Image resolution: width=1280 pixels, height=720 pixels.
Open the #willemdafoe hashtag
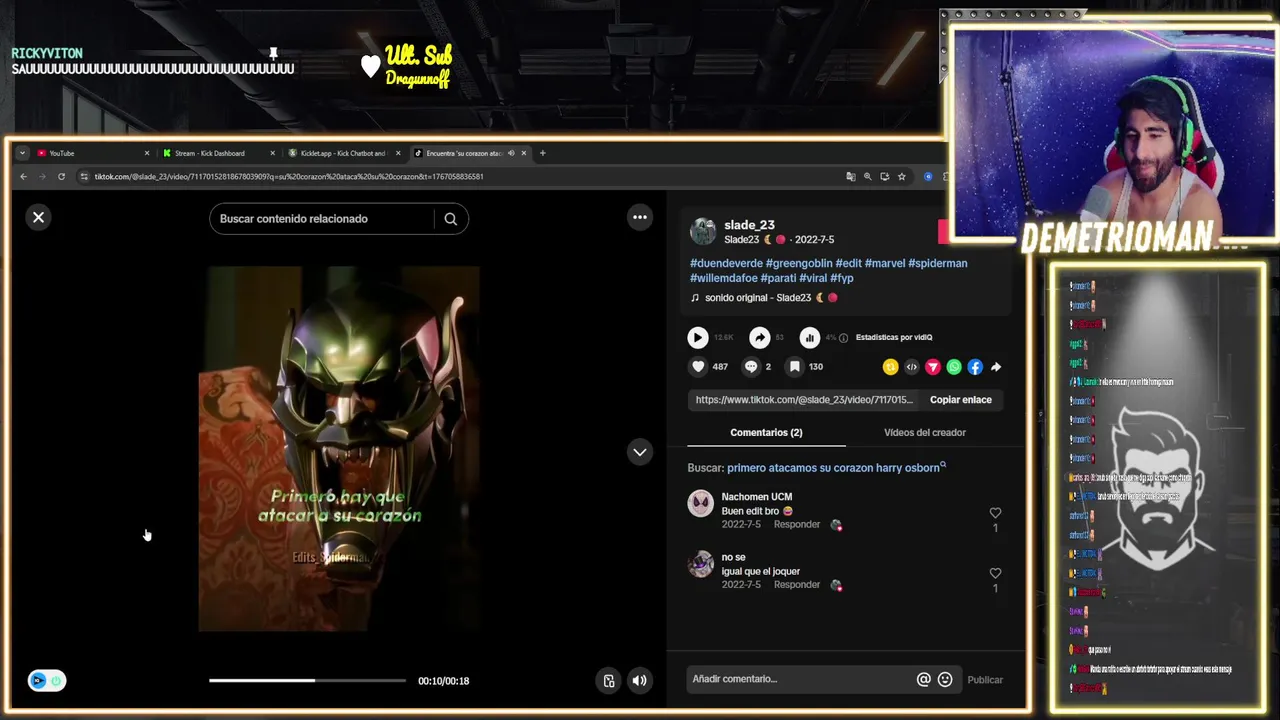coord(723,278)
